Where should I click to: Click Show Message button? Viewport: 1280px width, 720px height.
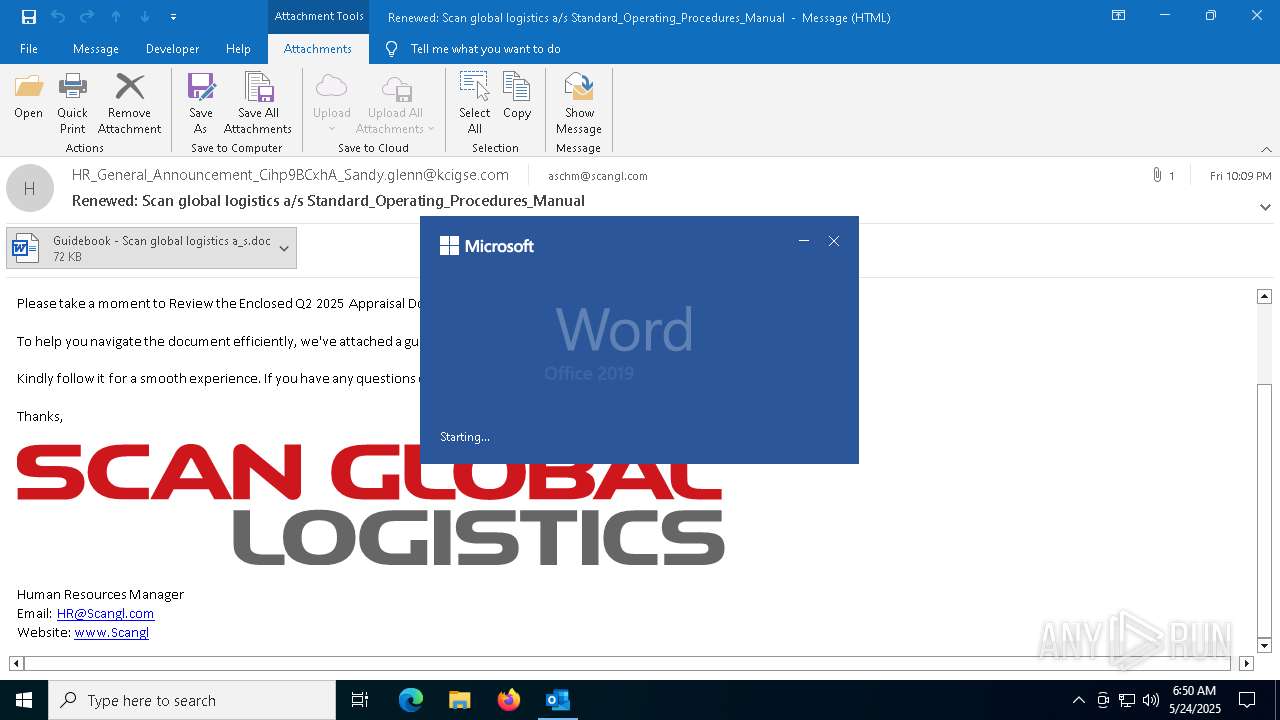[x=579, y=103]
